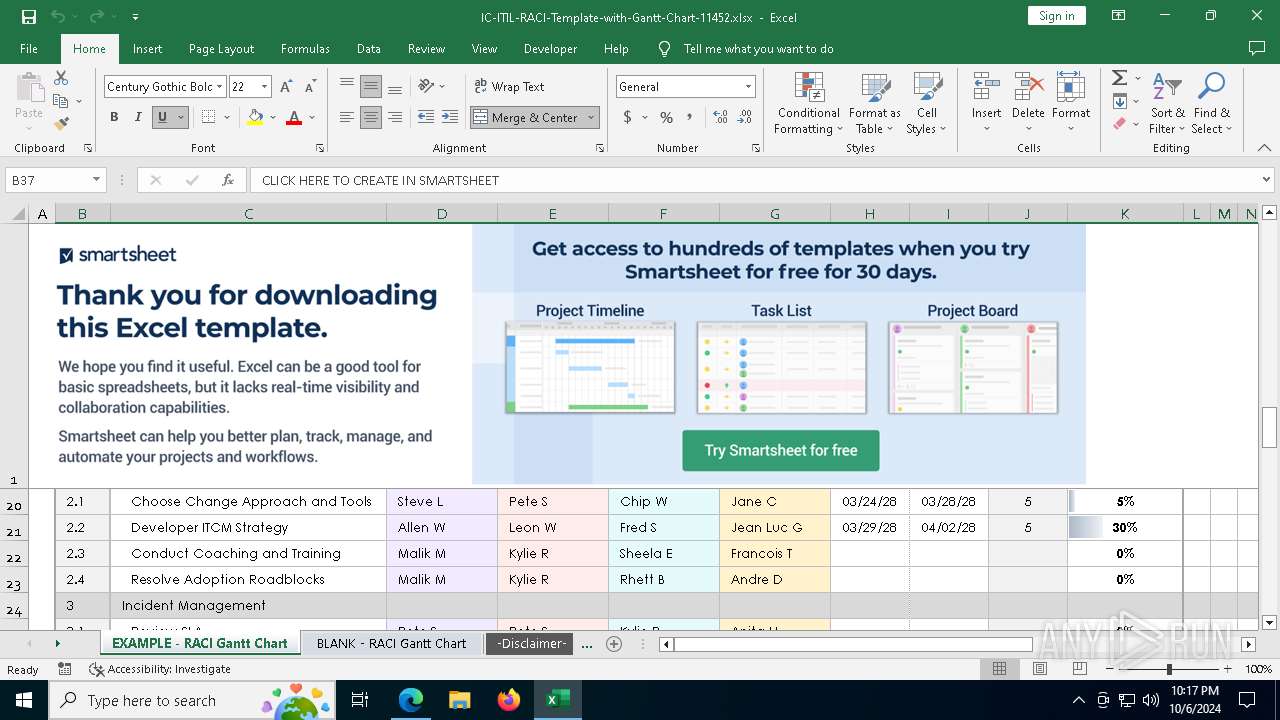Image resolution: width=1280 pixels, height=720 pixels.
Task: Open the Firefox taskbar icon
Action: (x=509, y=700)
